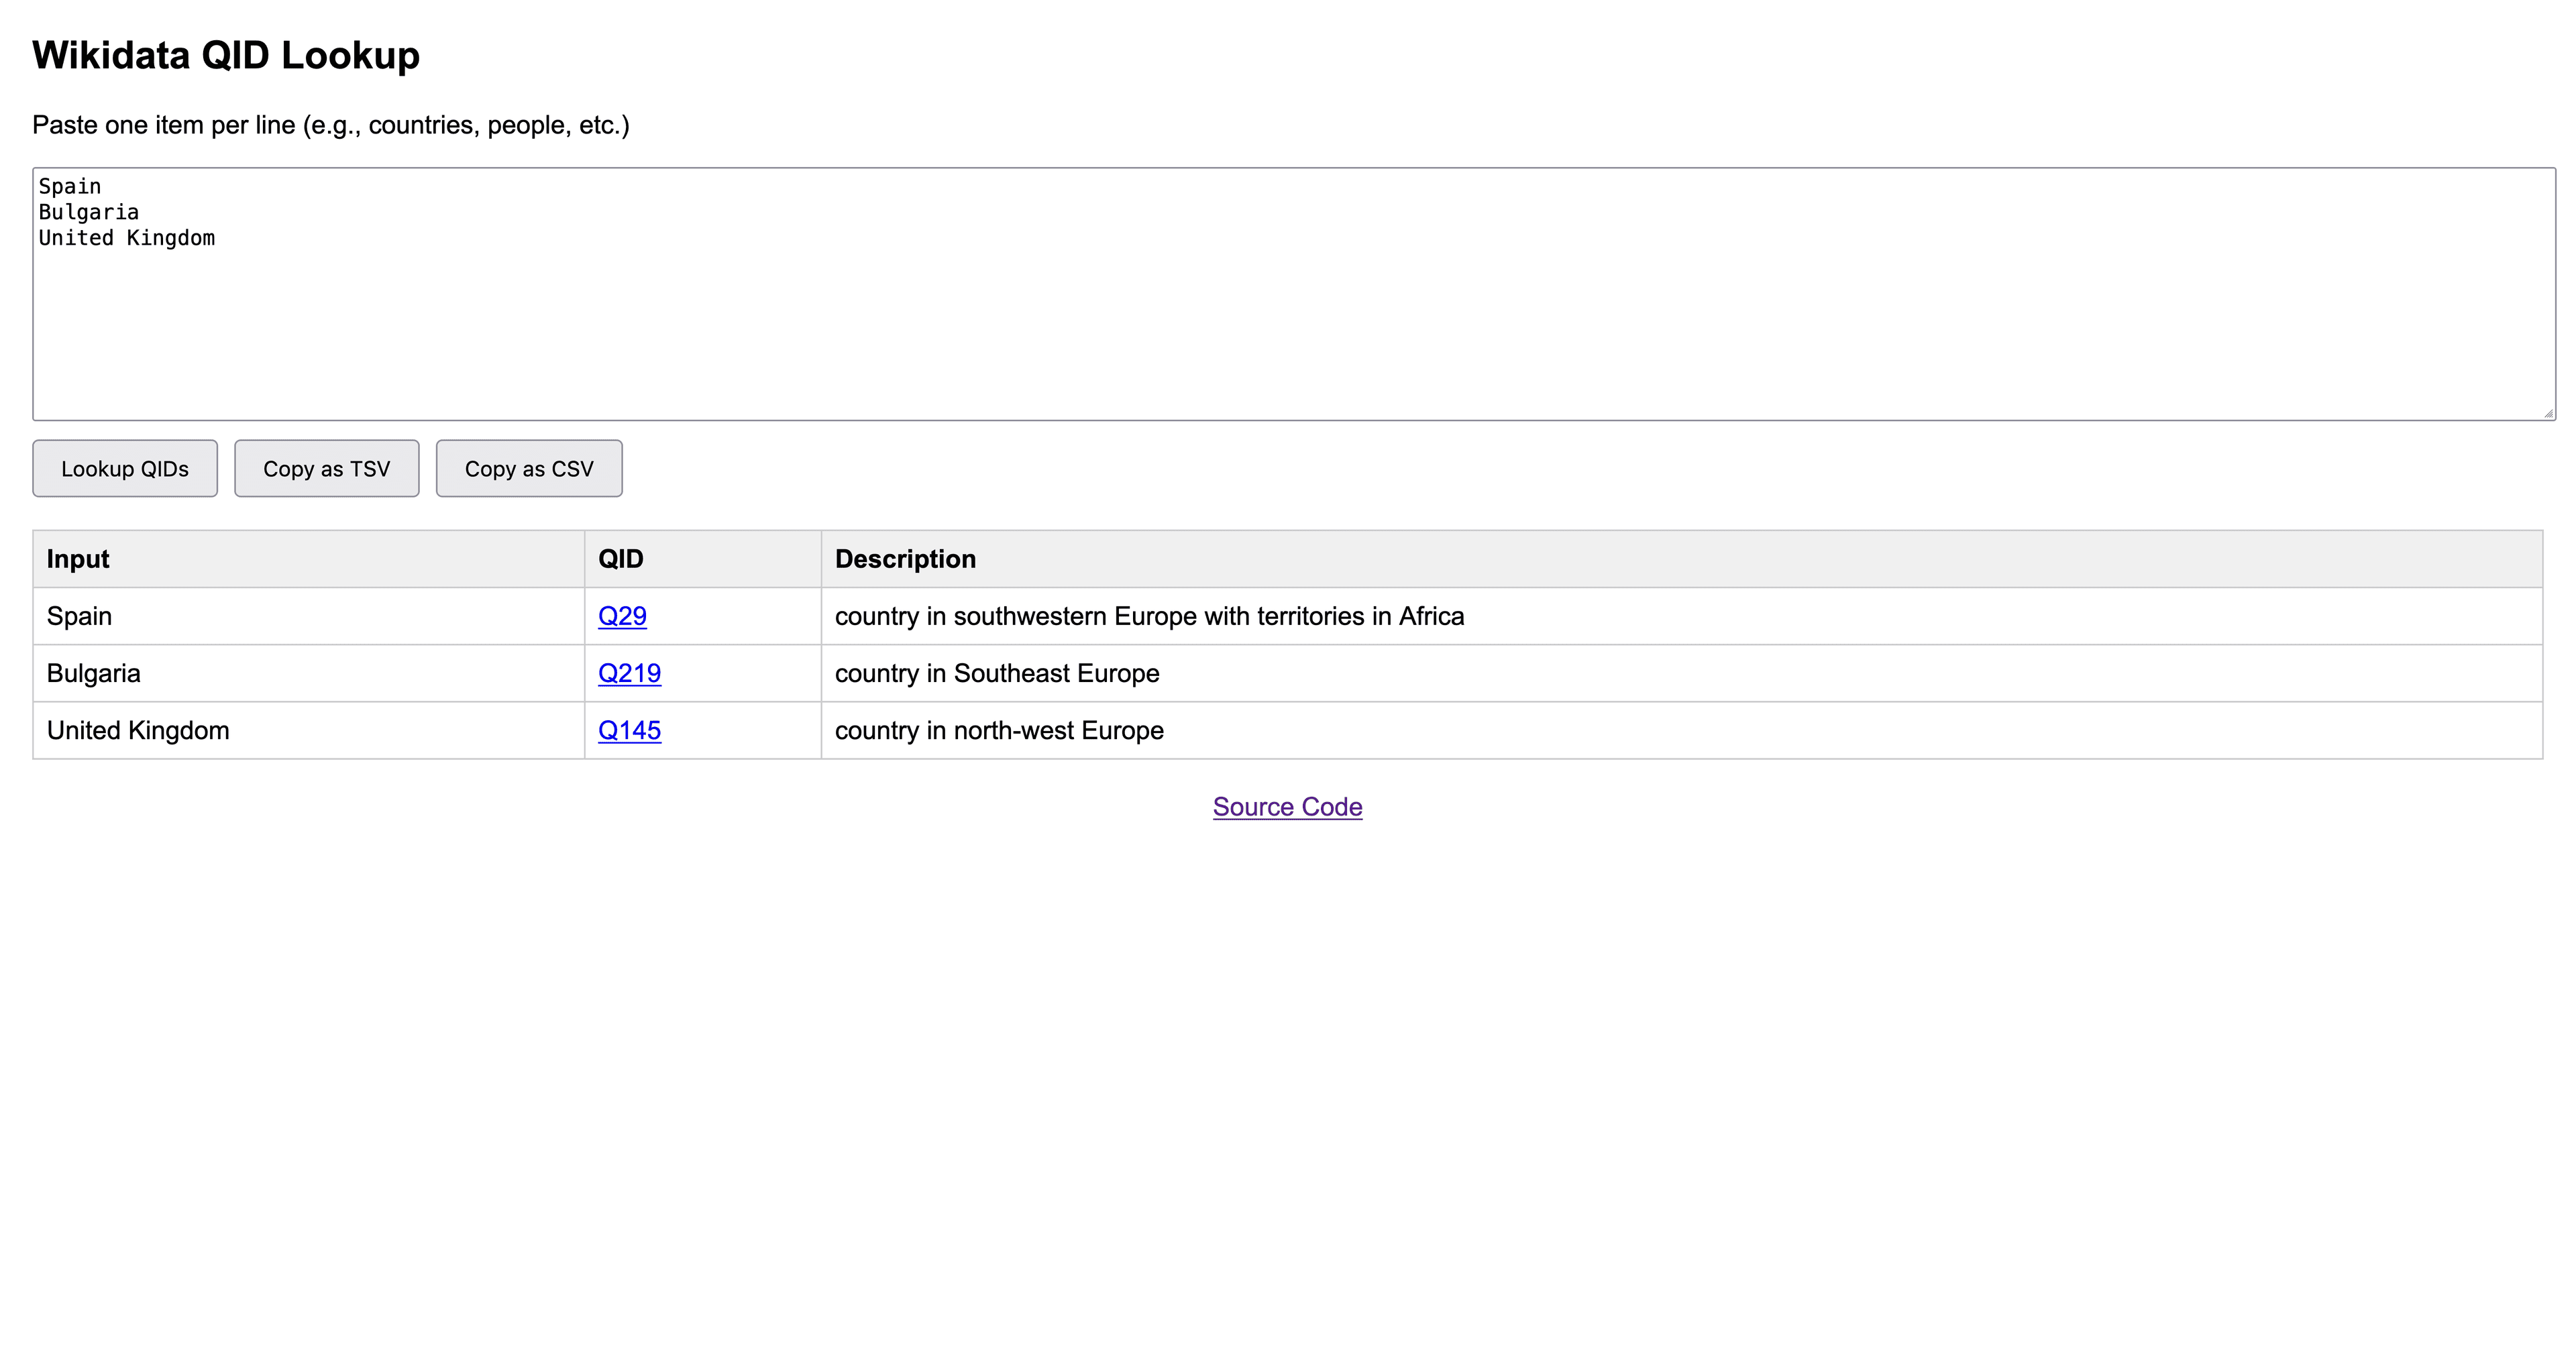Click the QID column header
This screenshot has width=2576, height=1352.
point(620,558)
